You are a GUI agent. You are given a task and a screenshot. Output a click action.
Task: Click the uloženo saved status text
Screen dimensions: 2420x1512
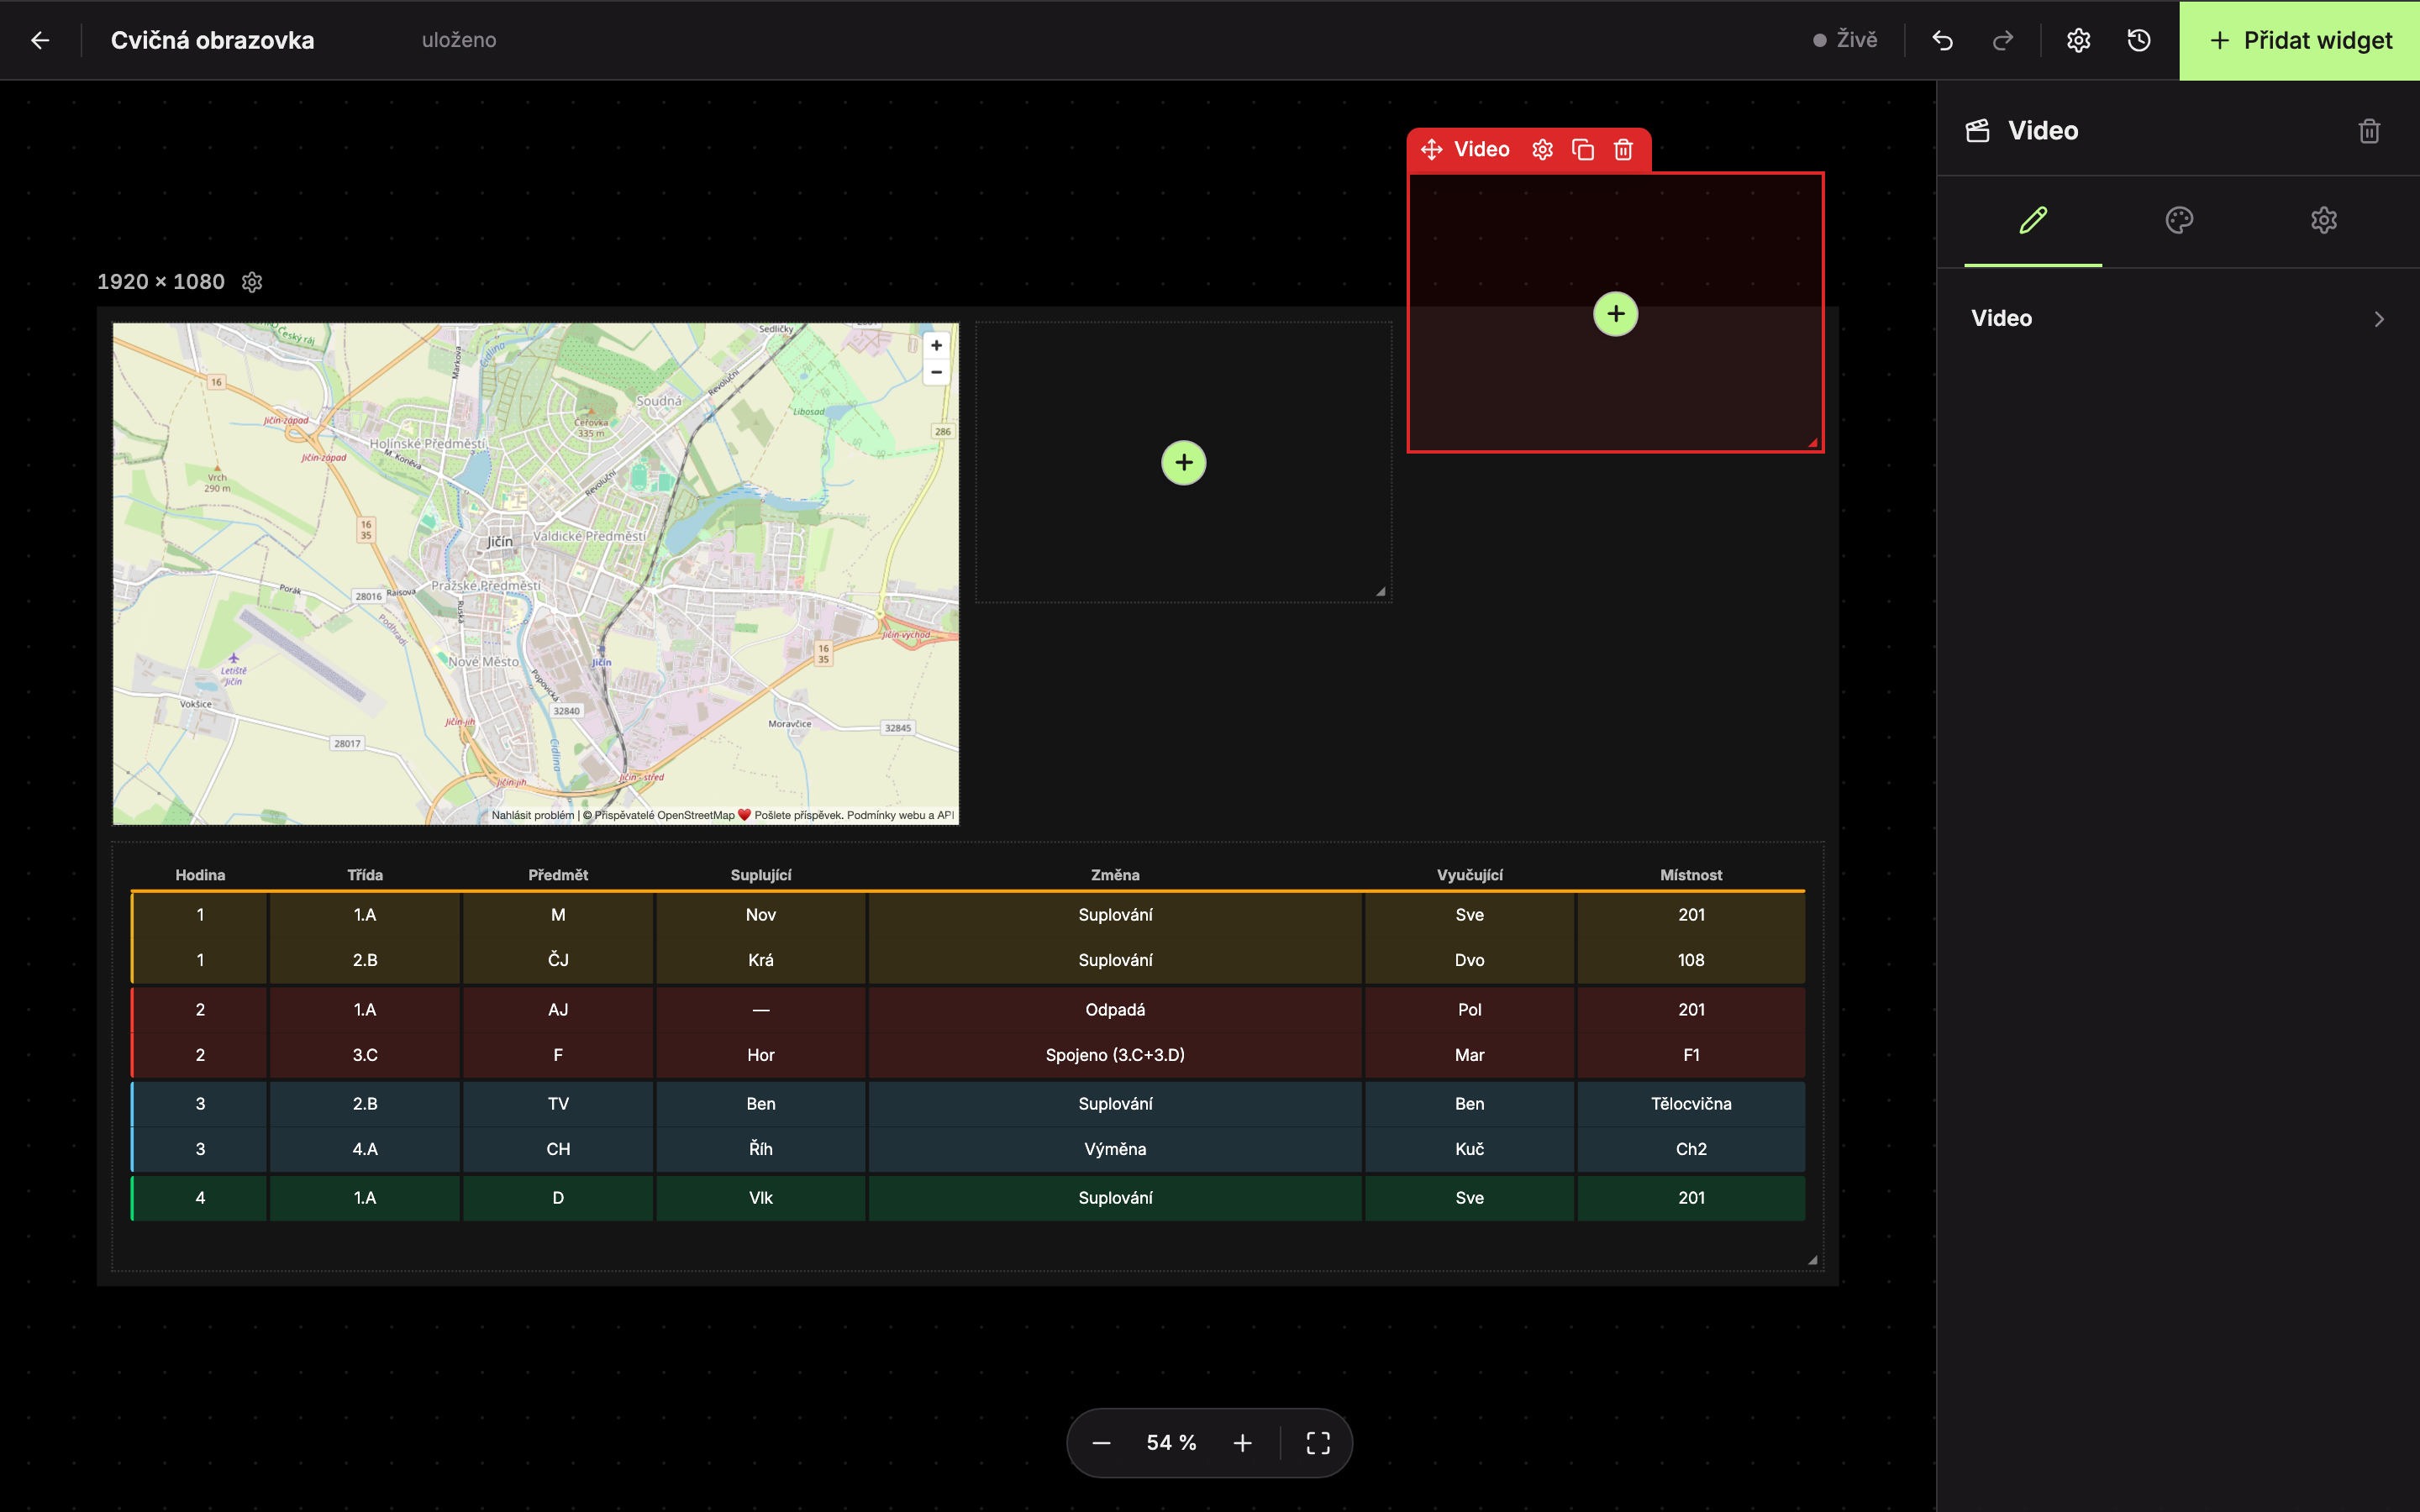click(459, 40)
